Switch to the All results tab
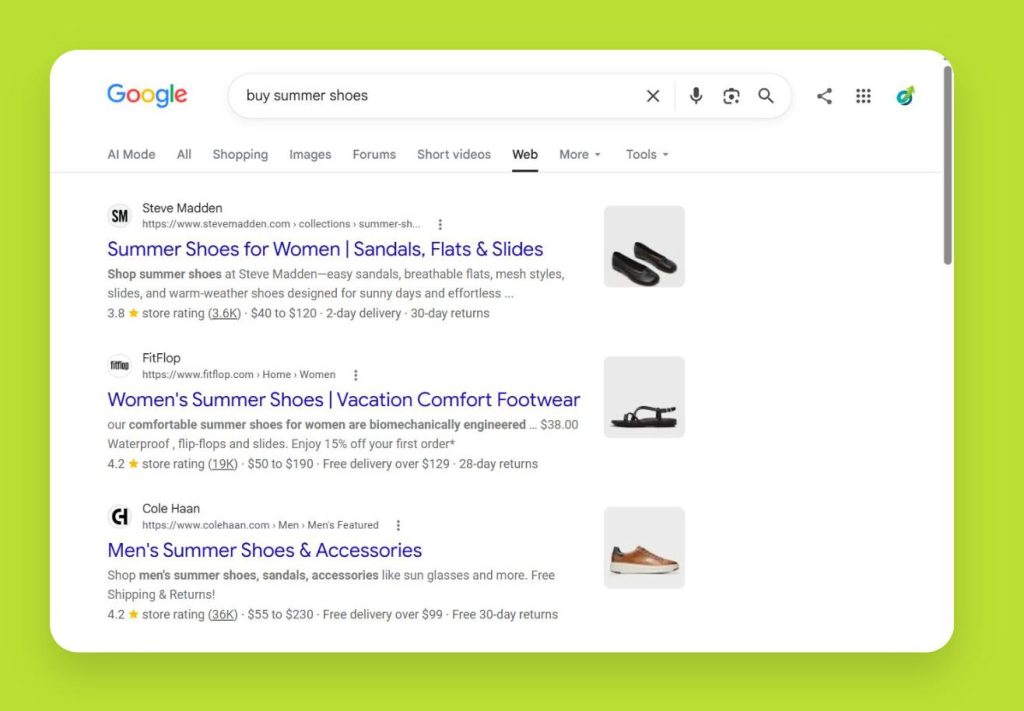 (184, 155)
